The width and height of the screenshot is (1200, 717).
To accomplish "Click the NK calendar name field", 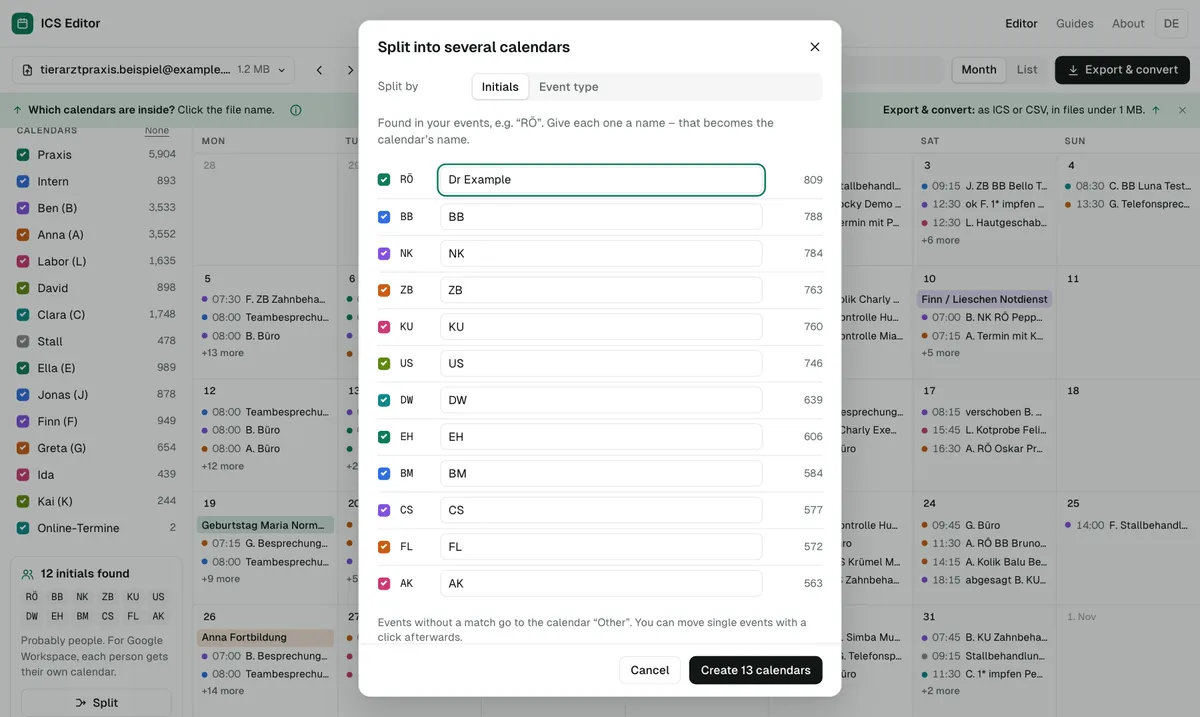I will coord(601,254).
